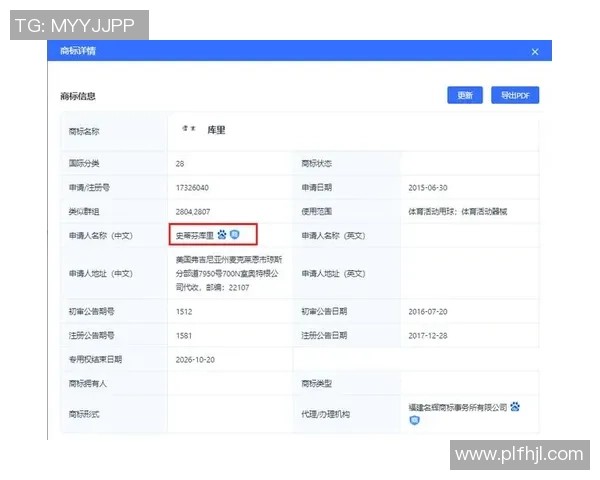Click the shield icon next to 史蒂芬库里
600x480 pixels.
pos(235,234)
